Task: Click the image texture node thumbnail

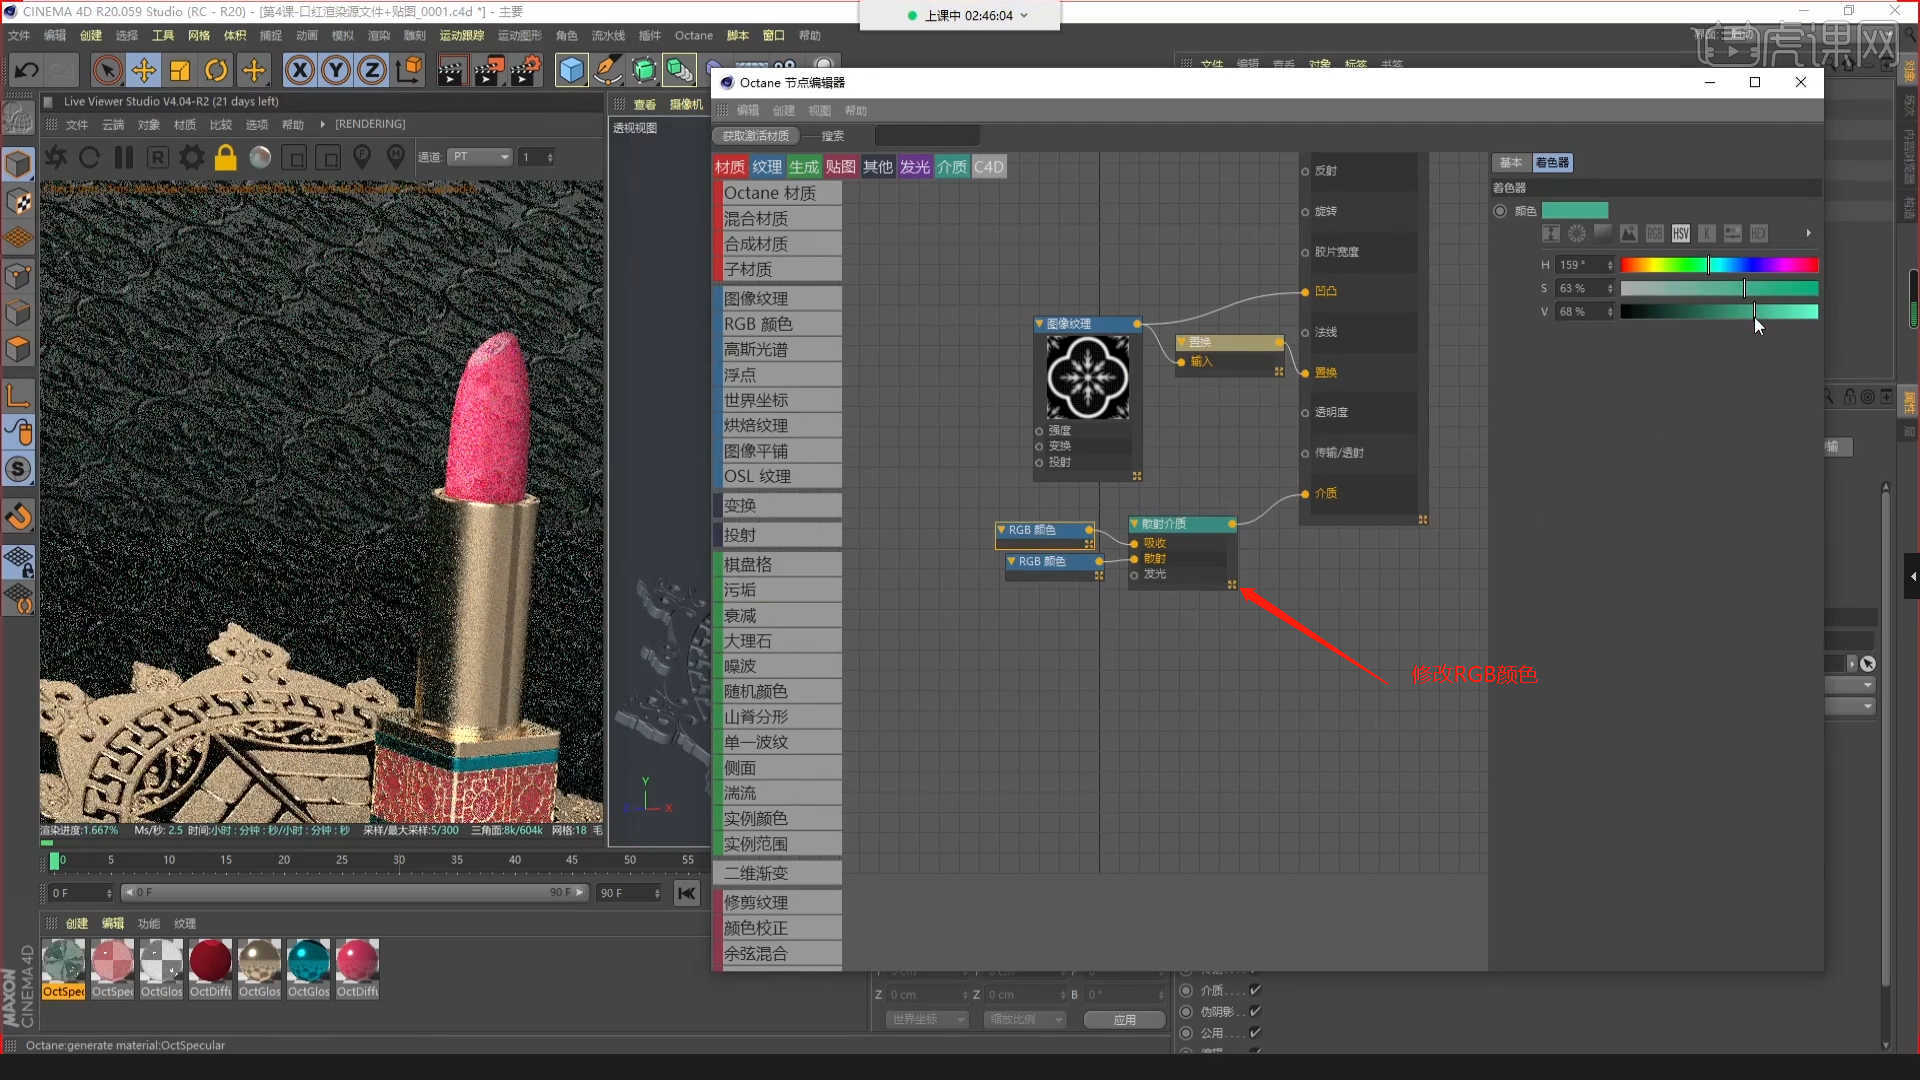Action: click(1088, 377)
